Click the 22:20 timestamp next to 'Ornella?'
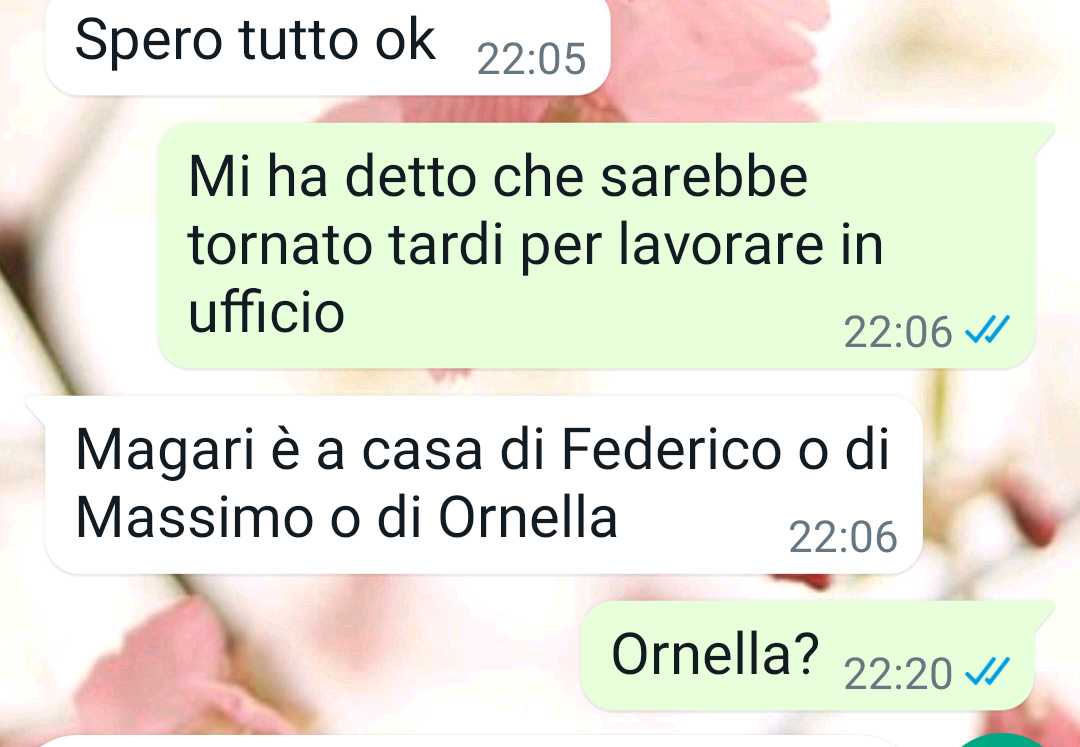 click(x=897, y=674)
